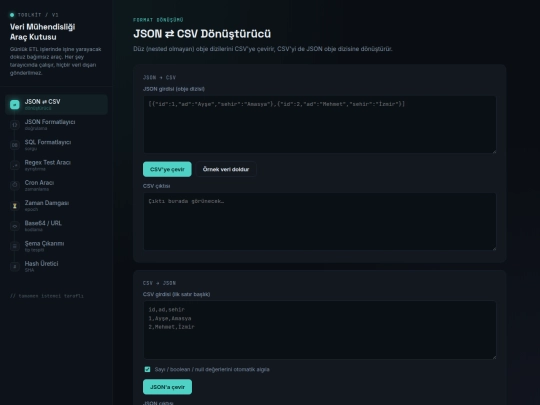Click the CSV'ye çevir button
This screenshot has width=540, height=405.
pos(167,169)
